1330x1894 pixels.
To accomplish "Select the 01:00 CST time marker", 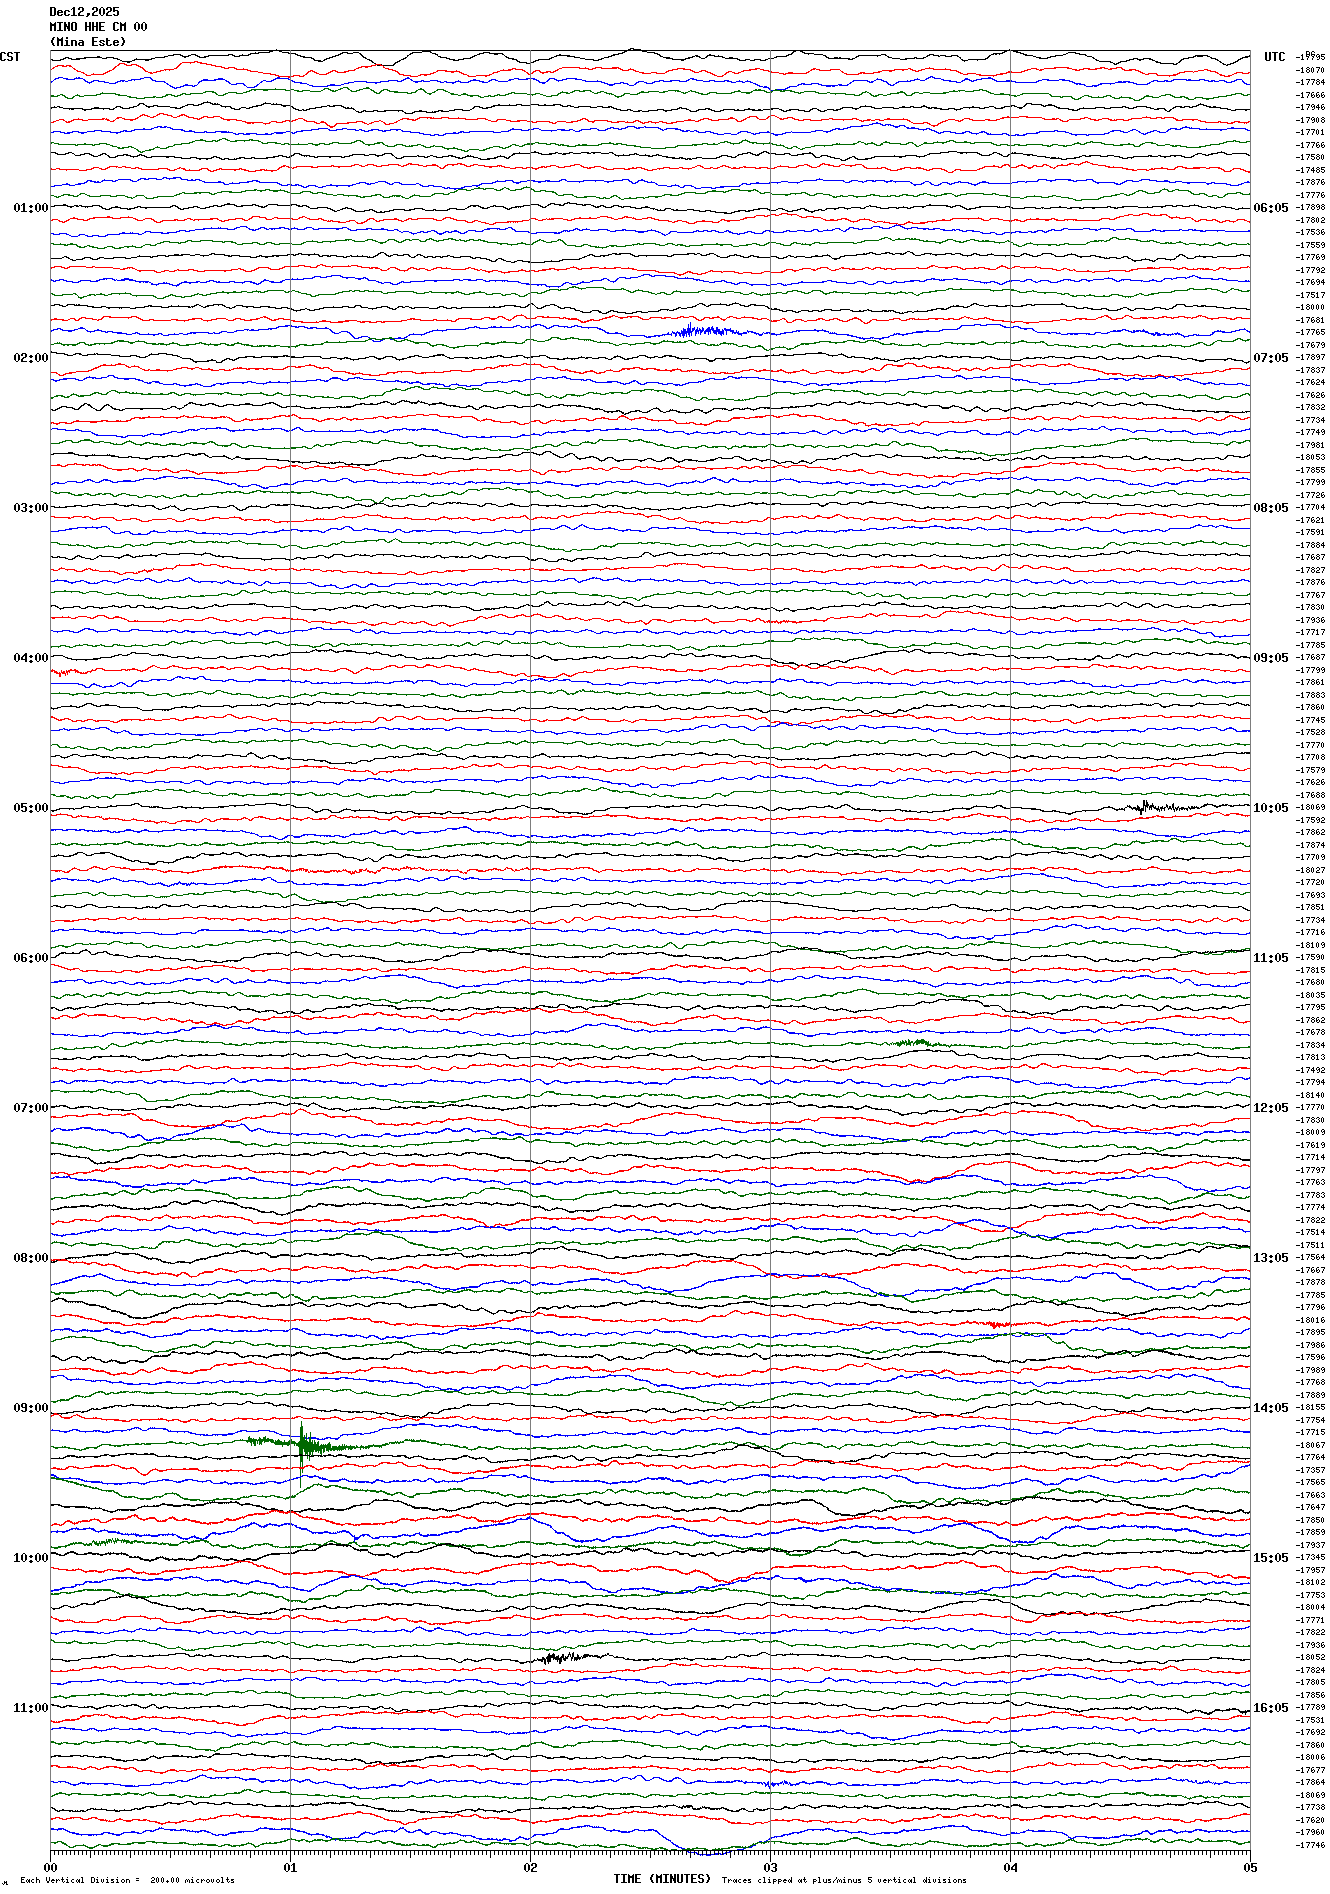I will [30, 208].
